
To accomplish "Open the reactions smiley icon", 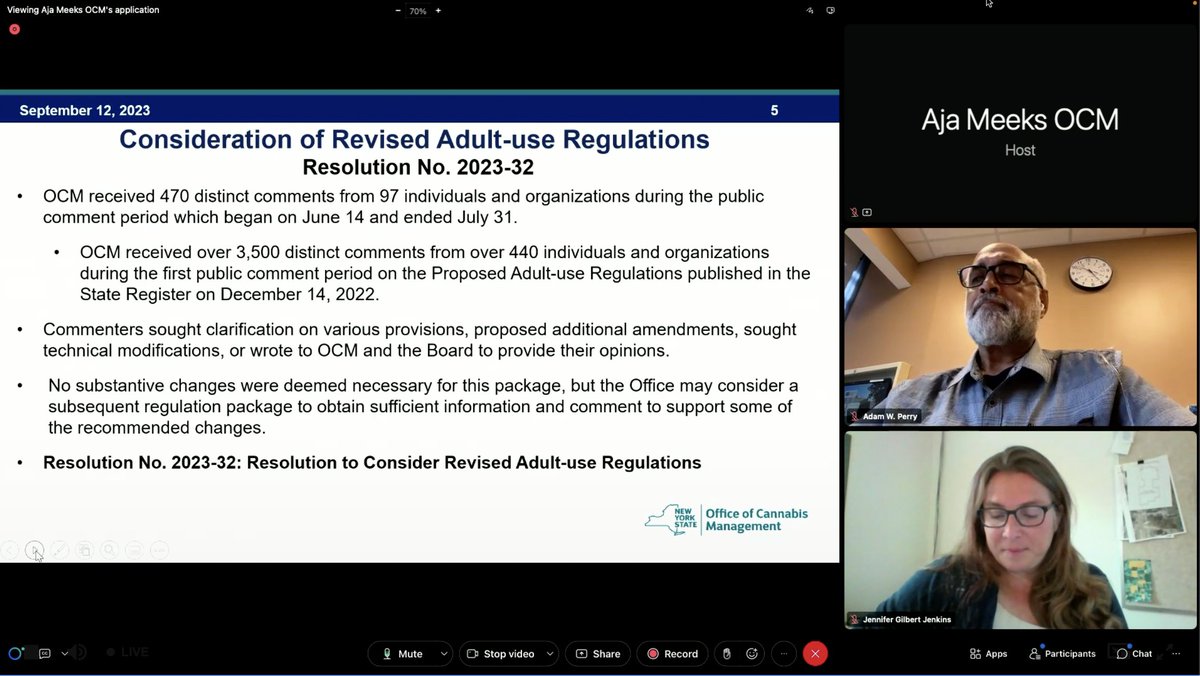I will pos(752,654).
